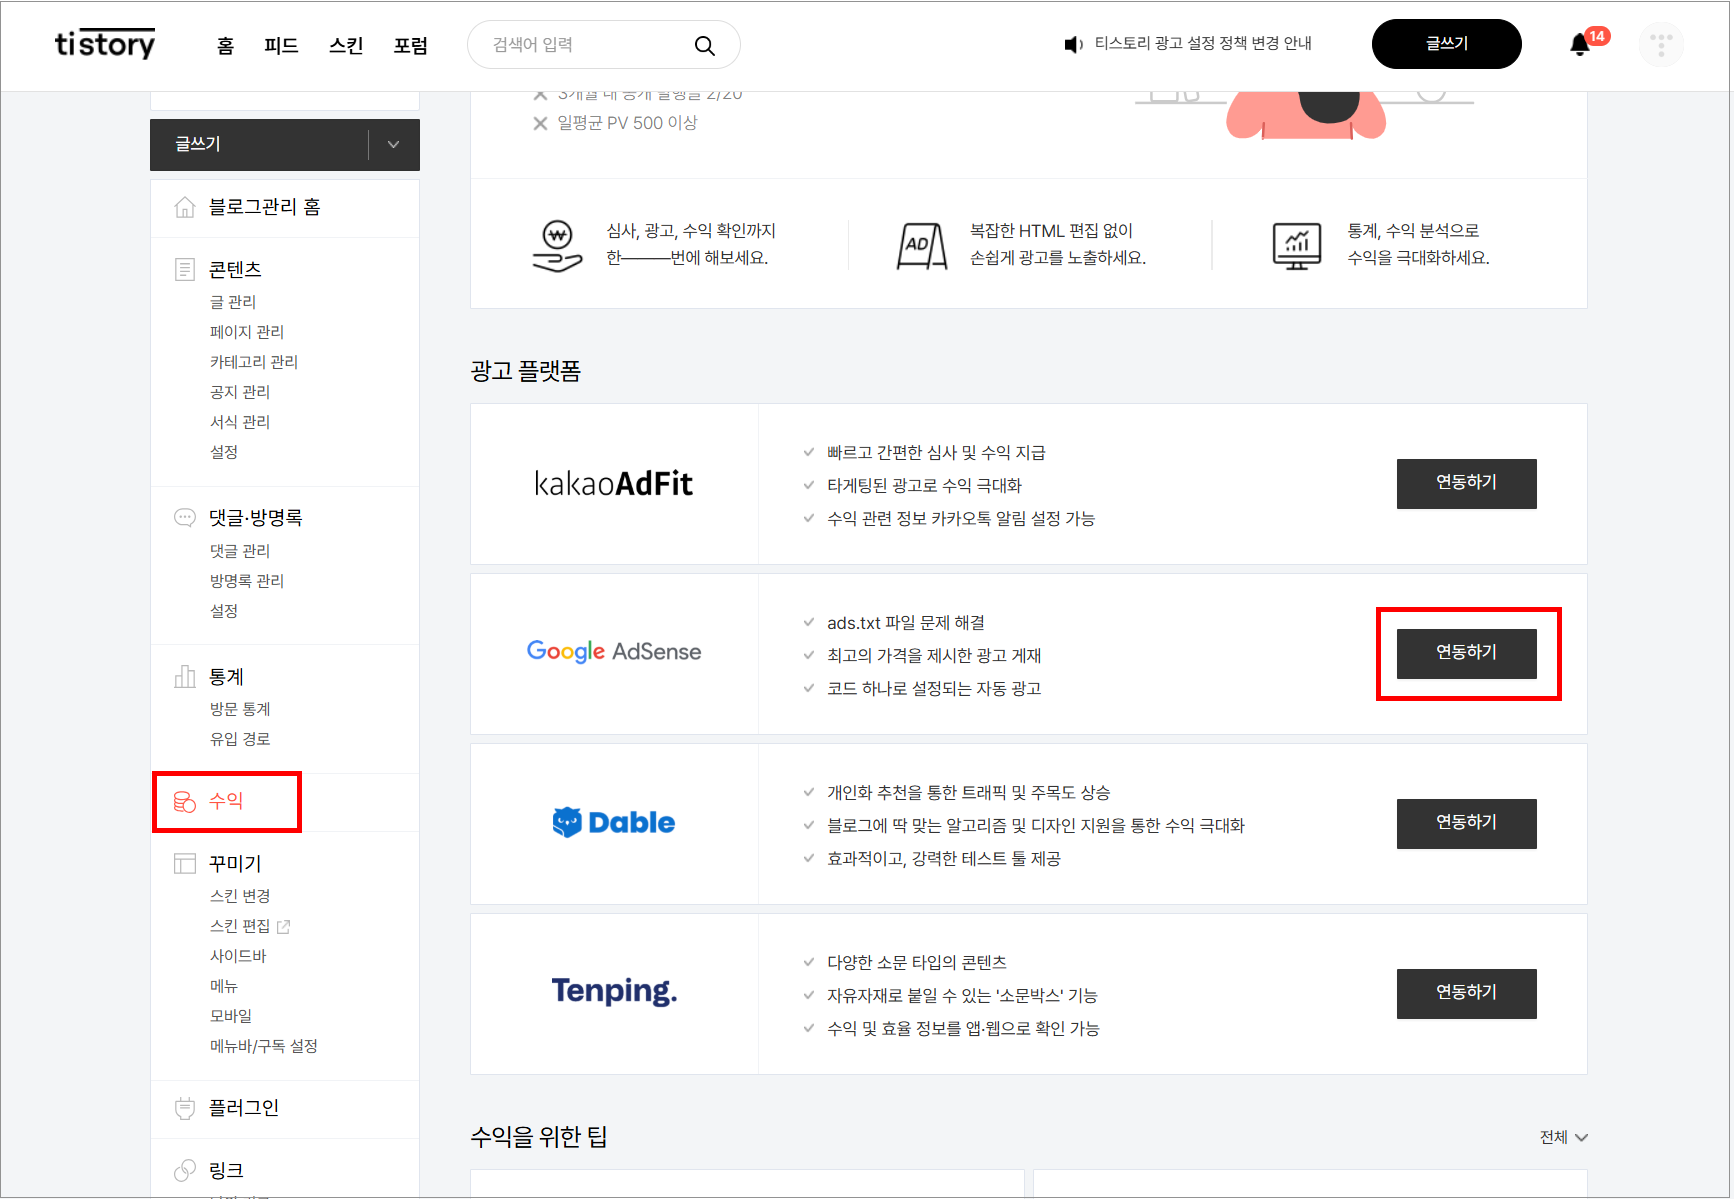Open the 전체 filter dropdown
1734x1199 pixels.
tap(1563, 1137)
